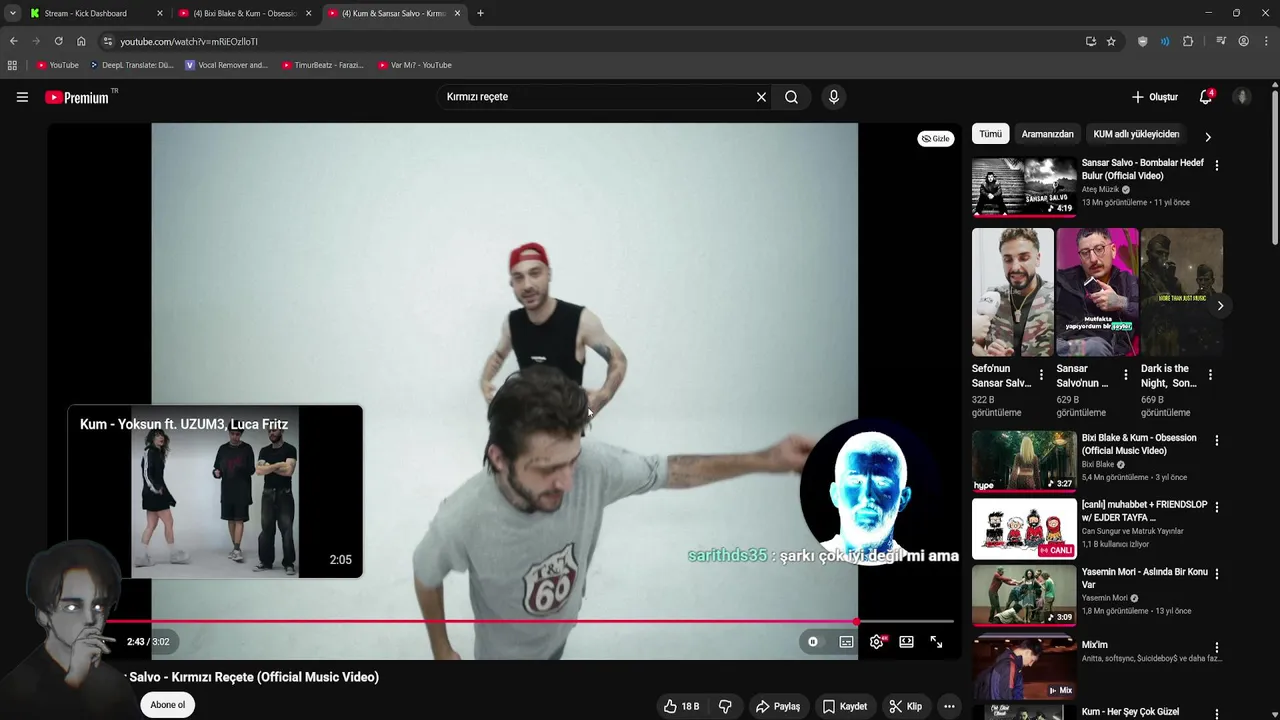Open the tab search dropdown in Chrome

12,13
